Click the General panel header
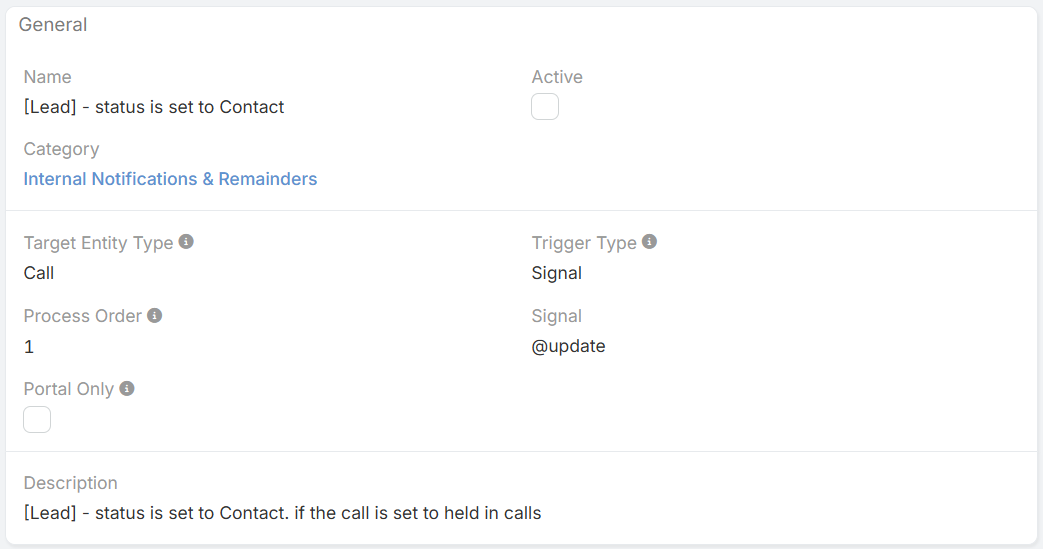Image resolution: width=1043 pixels, height=549 pixels. (53, 25)
